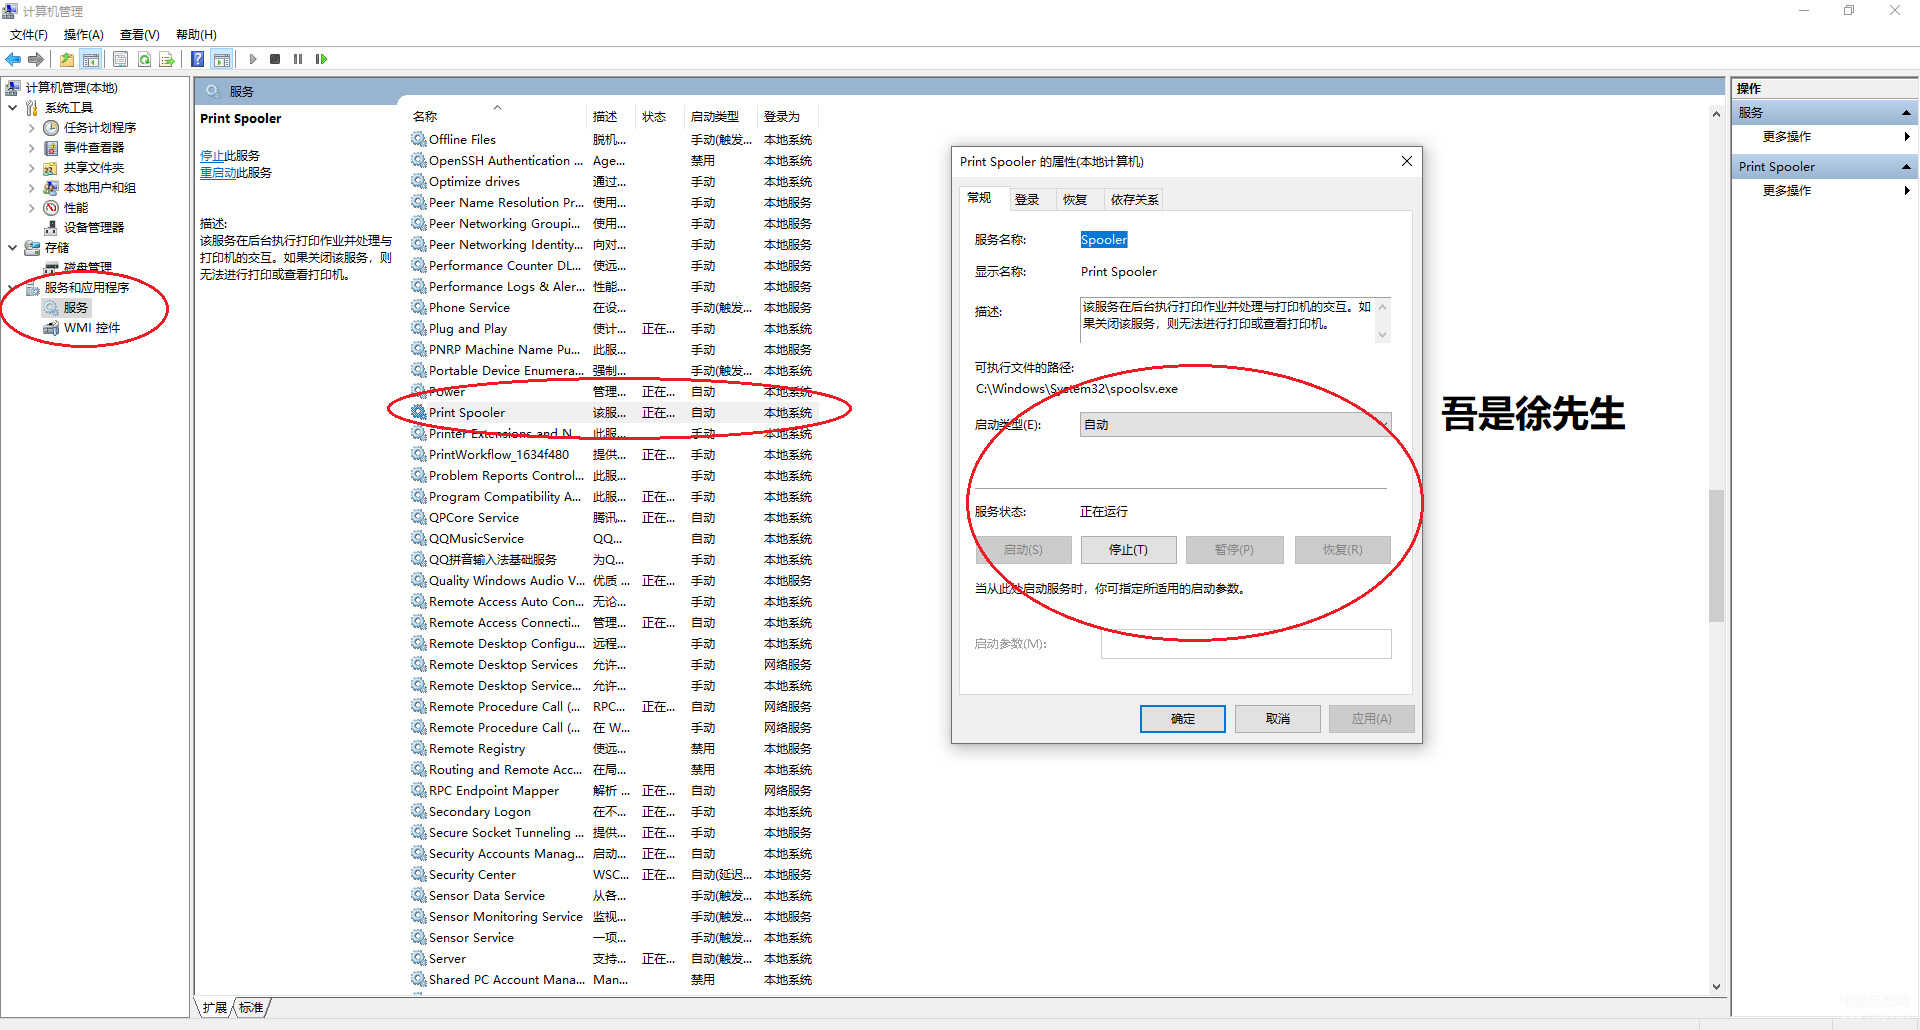This screenshot has width=1920, height=1030.
Task: Select the Print Spooler service icon
Action: point(419,412)
